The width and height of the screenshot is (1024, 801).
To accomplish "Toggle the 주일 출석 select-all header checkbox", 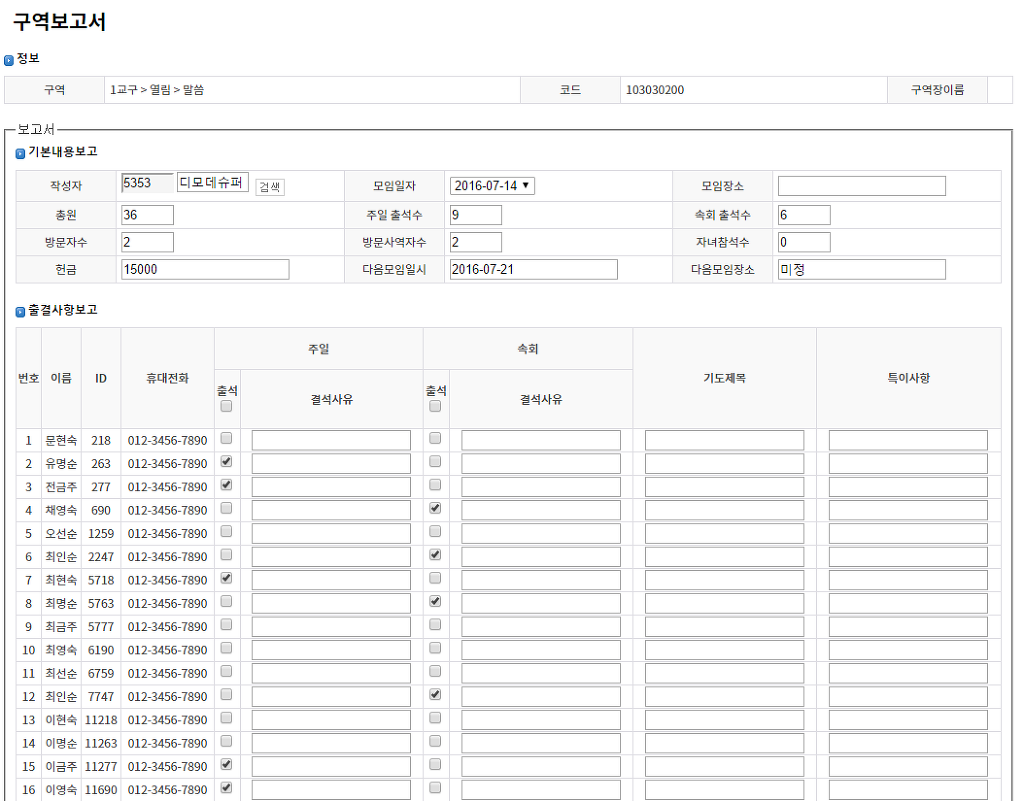I will (x=226, y=407).
